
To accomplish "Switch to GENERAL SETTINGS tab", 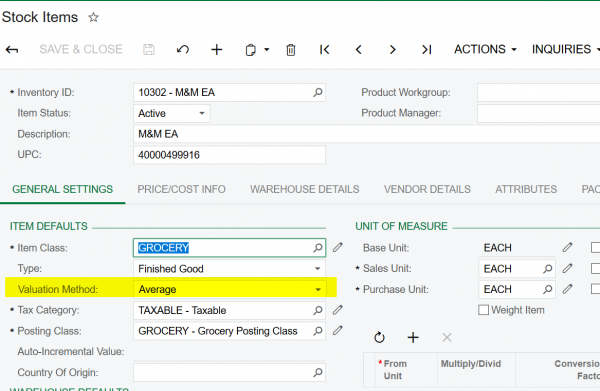I will (x=62, y=189).
